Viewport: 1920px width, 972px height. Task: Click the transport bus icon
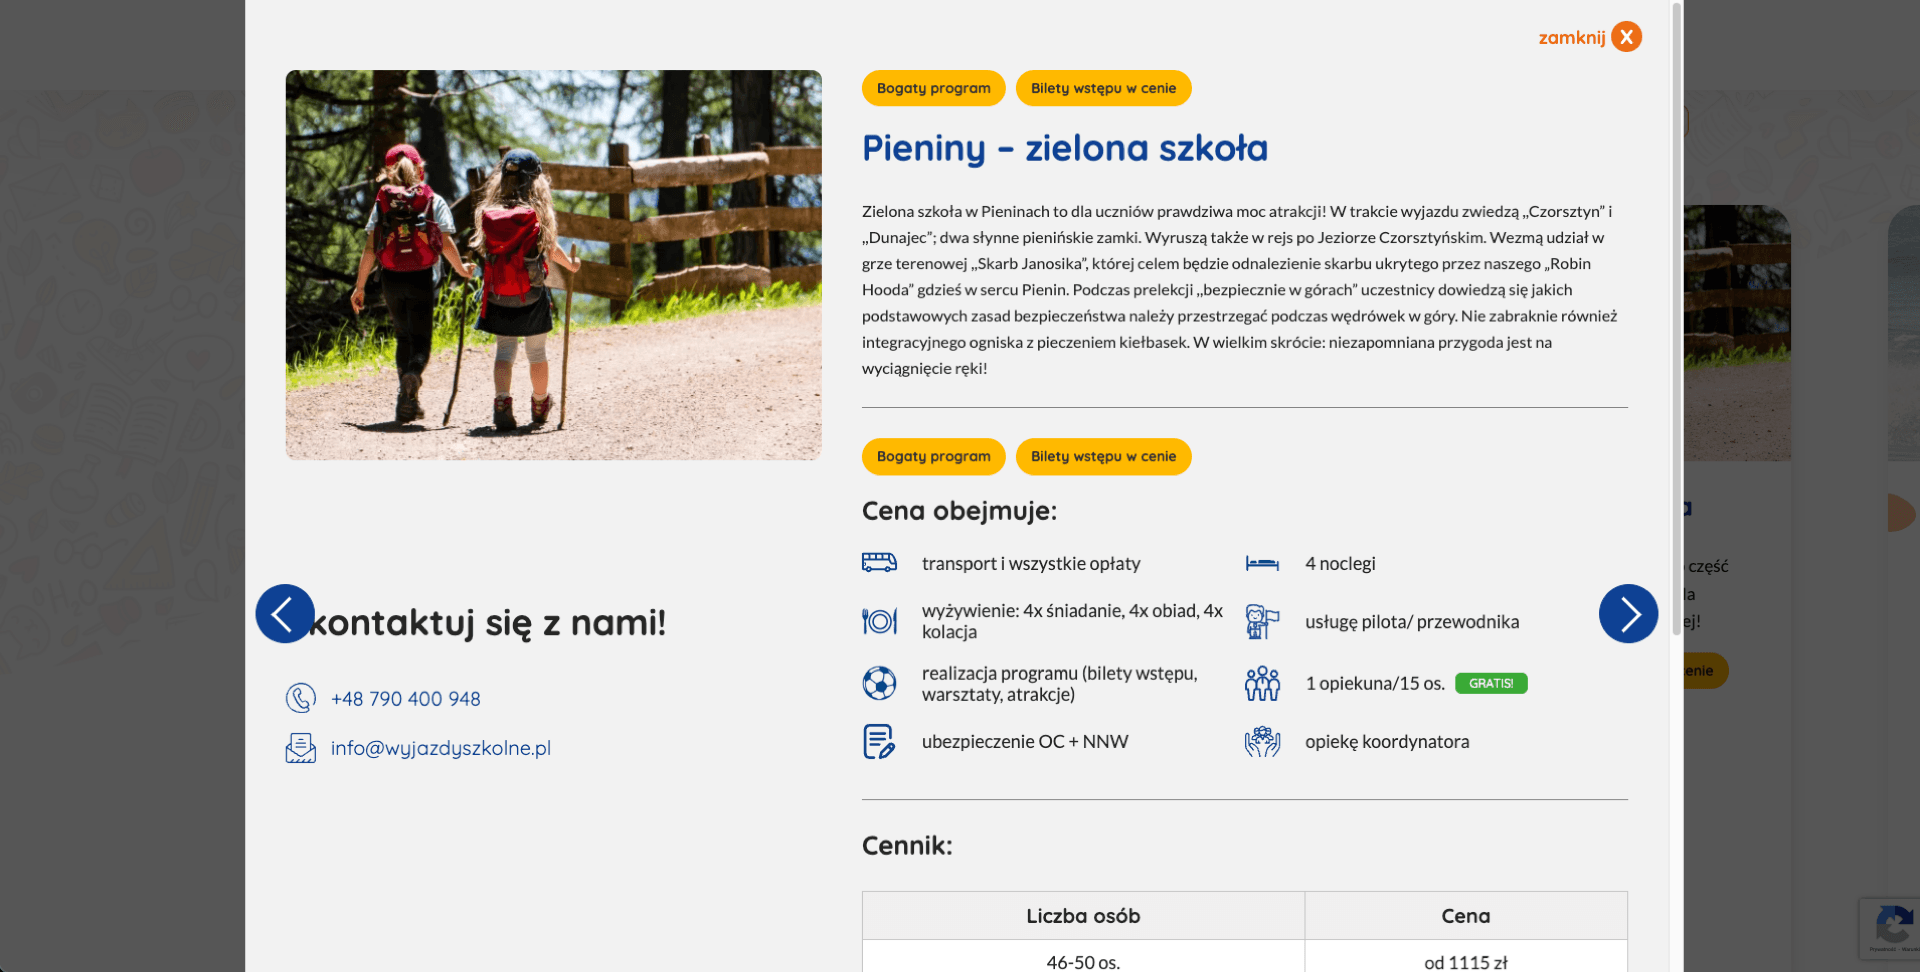[879, 563]
